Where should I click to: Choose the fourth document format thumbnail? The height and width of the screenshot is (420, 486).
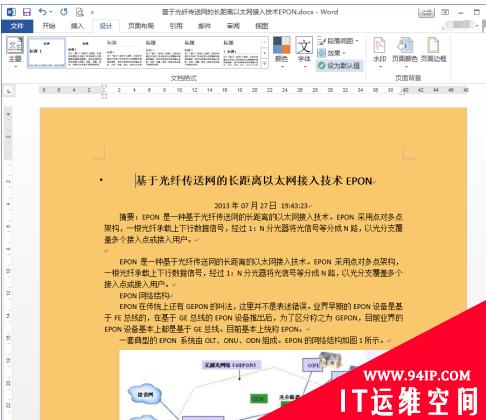click(163, 53)
